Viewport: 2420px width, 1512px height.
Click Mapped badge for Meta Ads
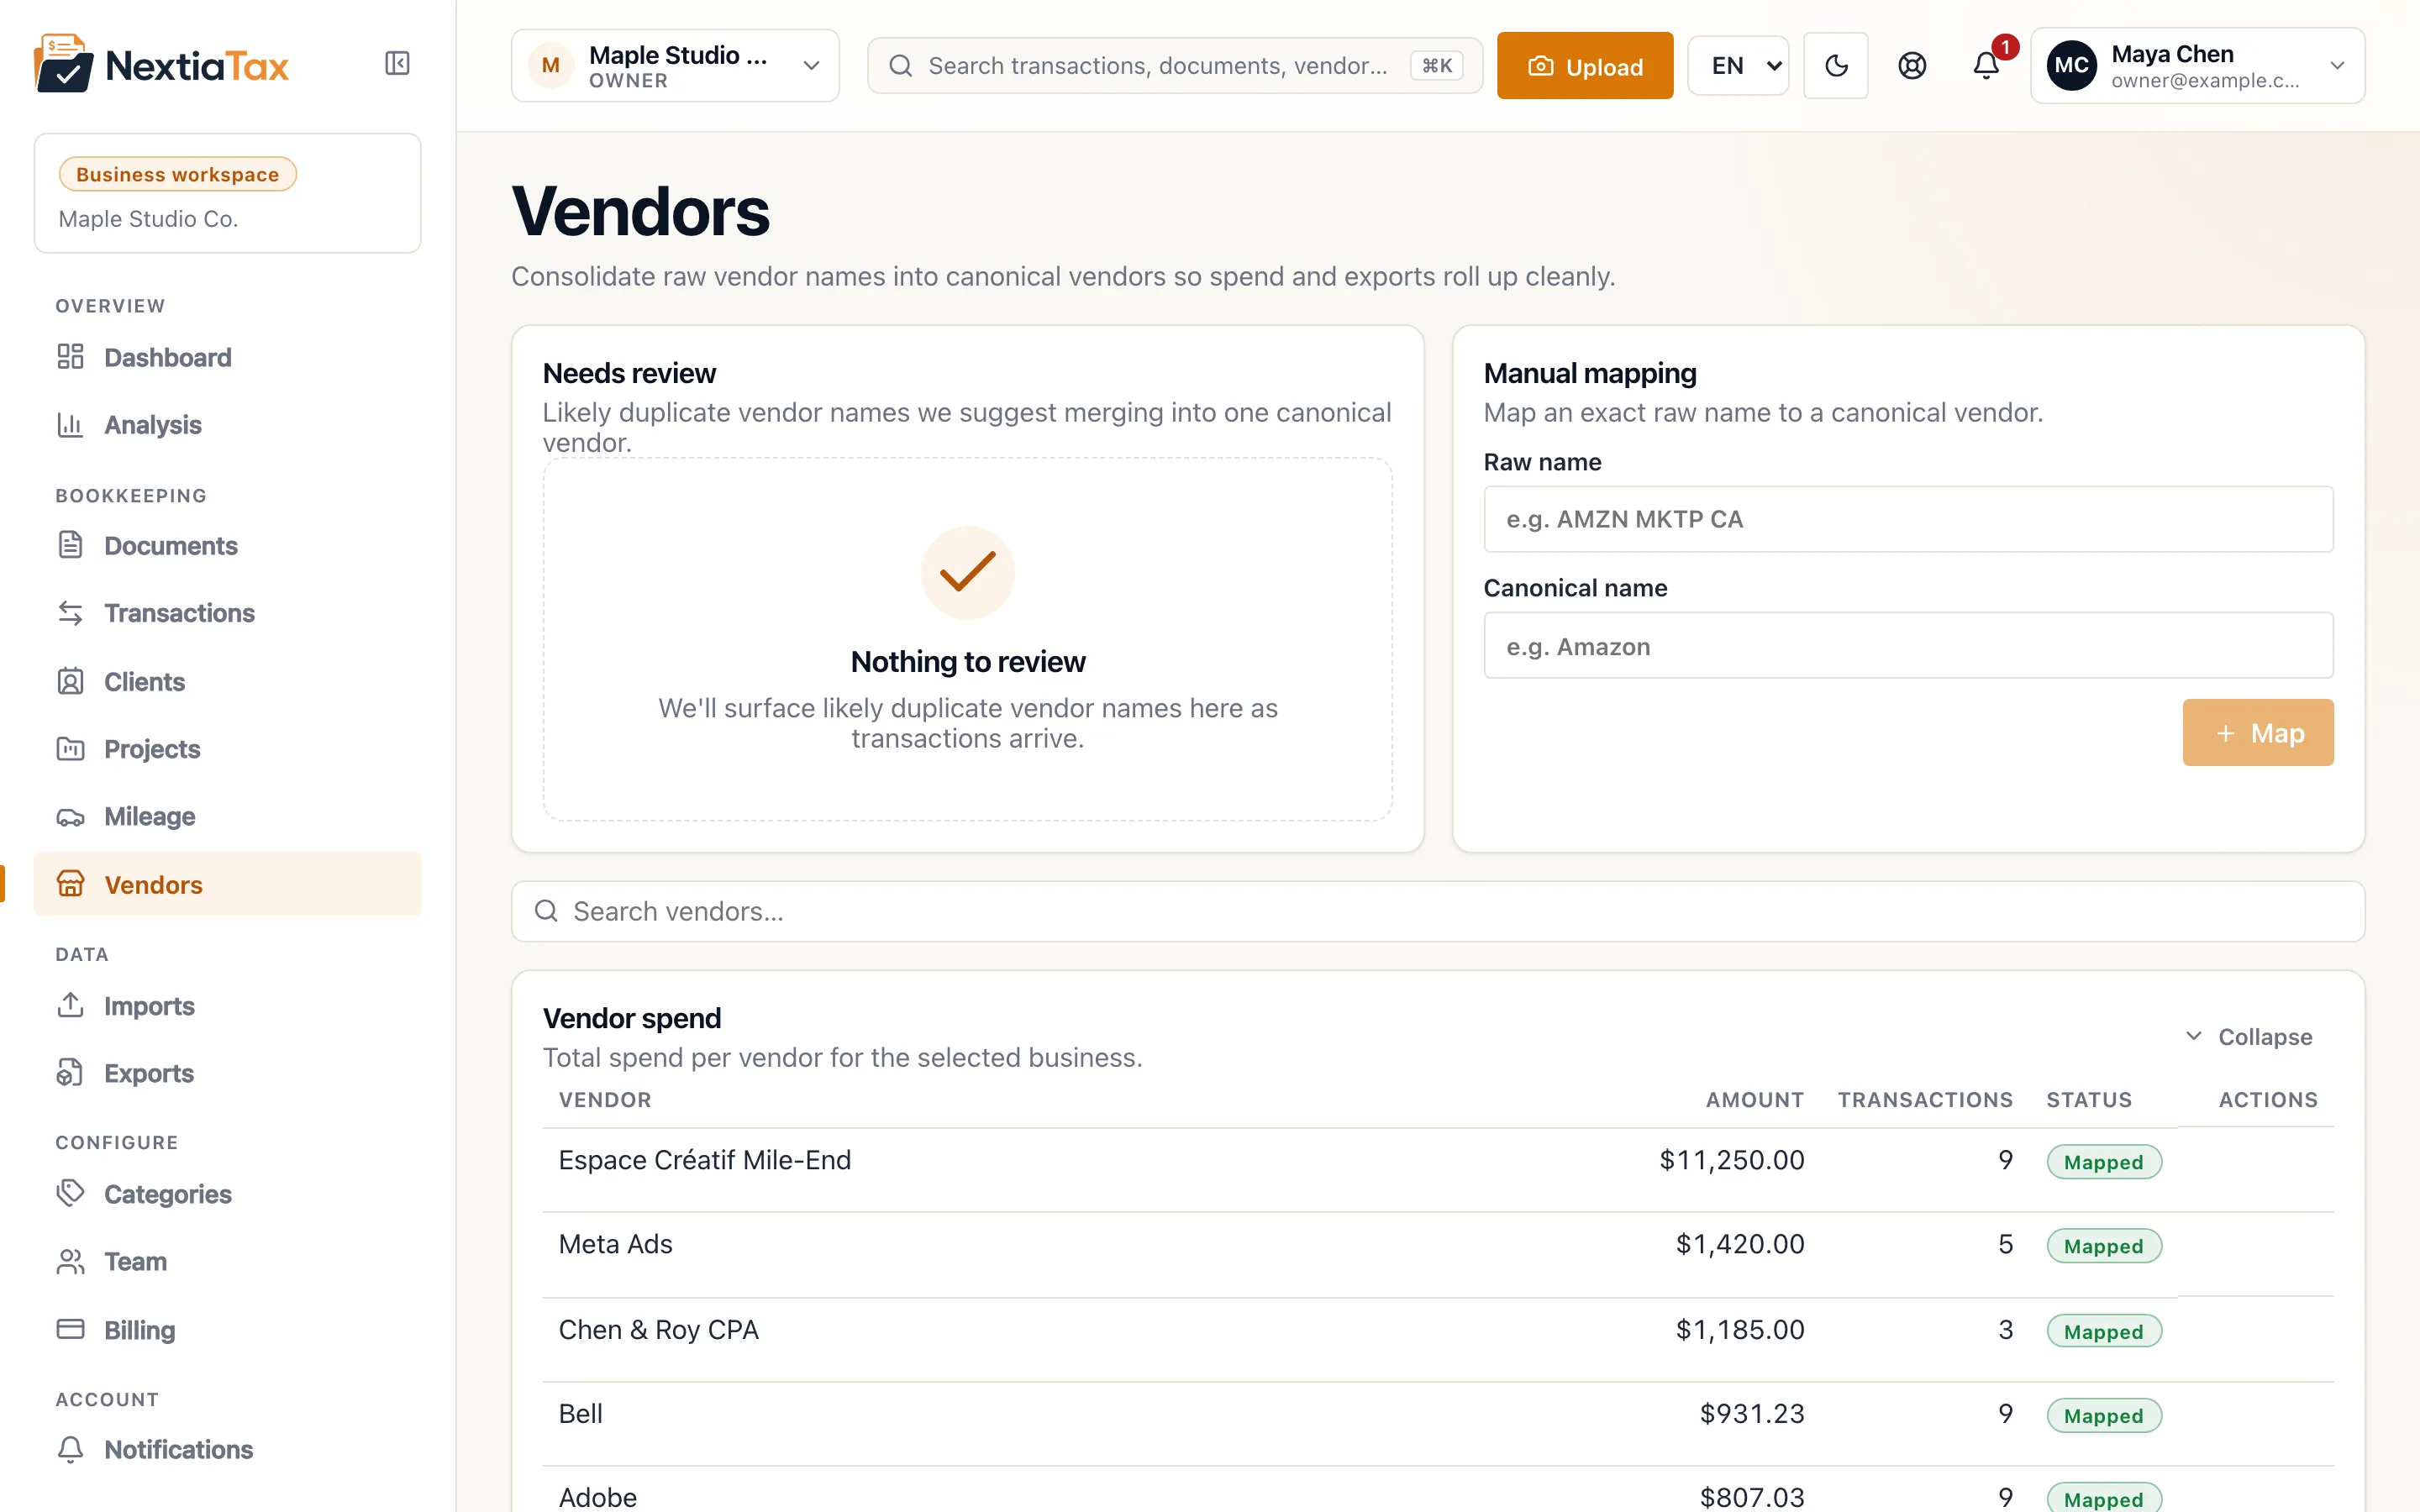tap(2104, 1246)
